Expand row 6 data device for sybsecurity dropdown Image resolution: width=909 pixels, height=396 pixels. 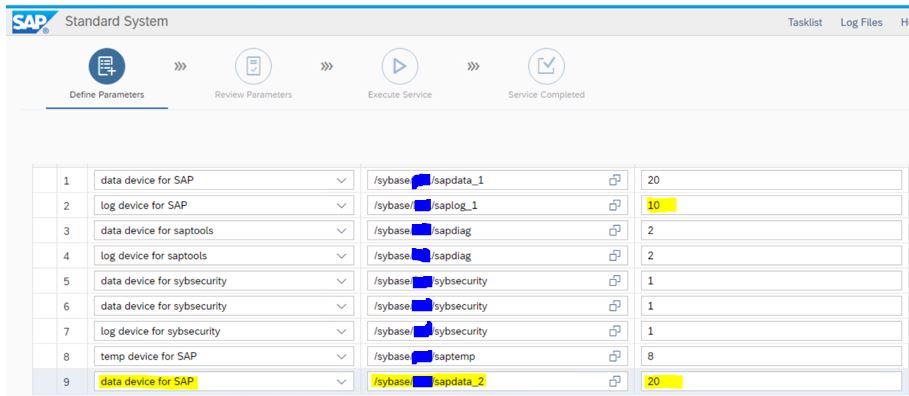coord(341,306)
